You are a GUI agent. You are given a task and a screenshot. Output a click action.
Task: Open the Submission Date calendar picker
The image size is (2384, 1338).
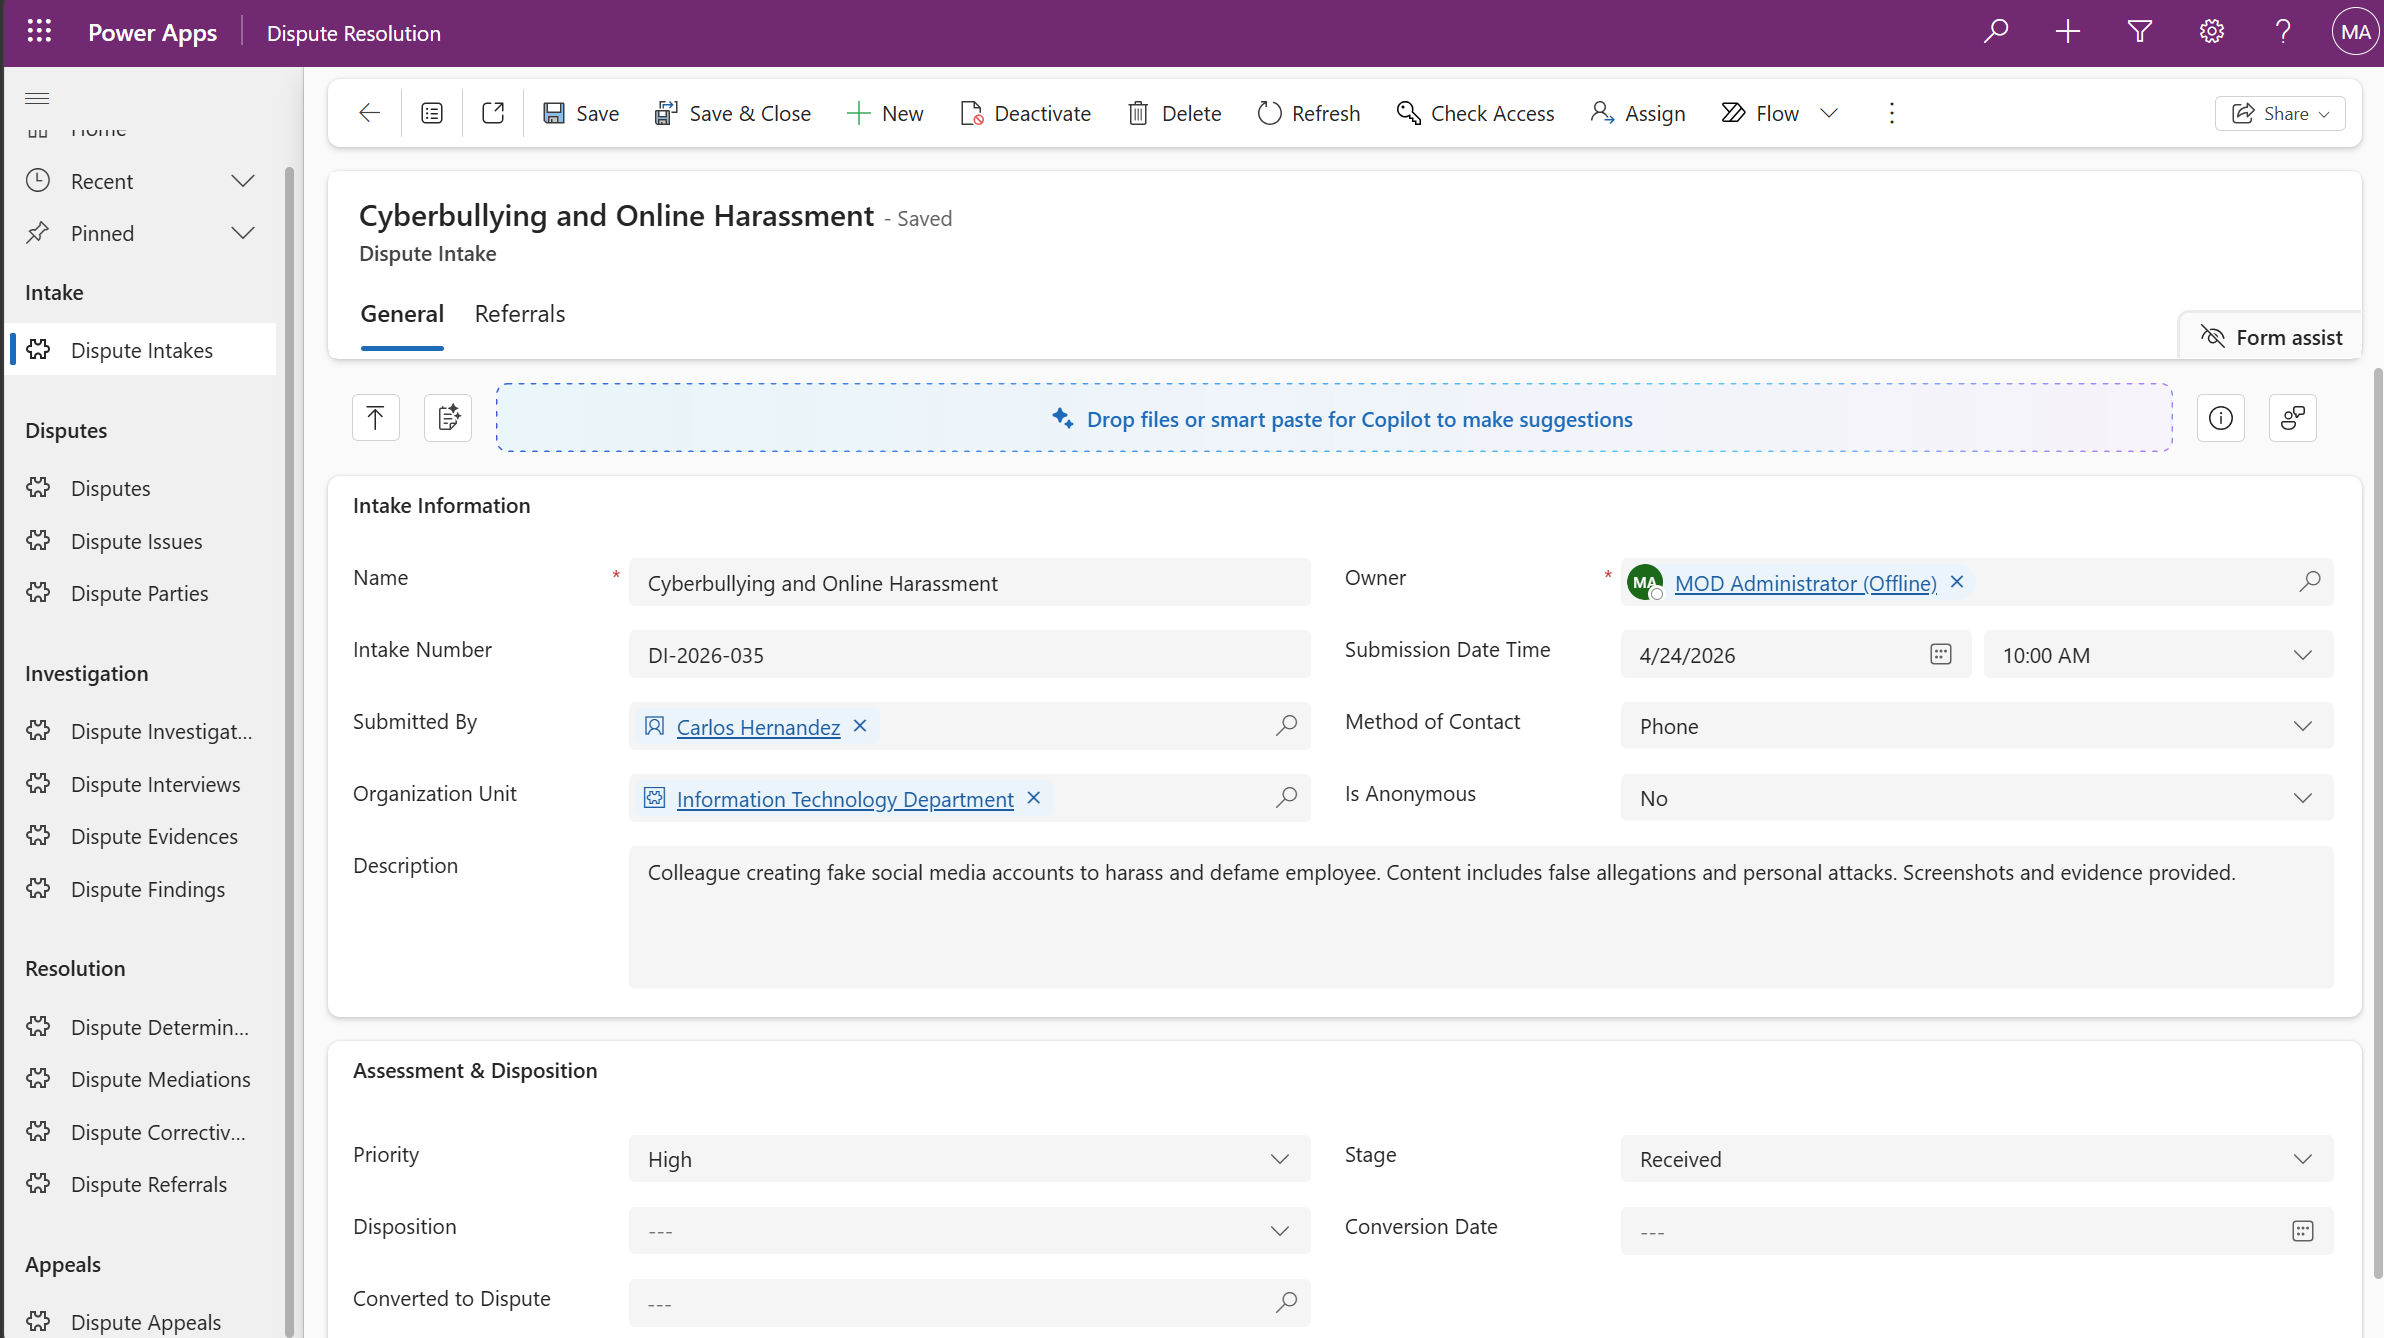[1941, 654]
